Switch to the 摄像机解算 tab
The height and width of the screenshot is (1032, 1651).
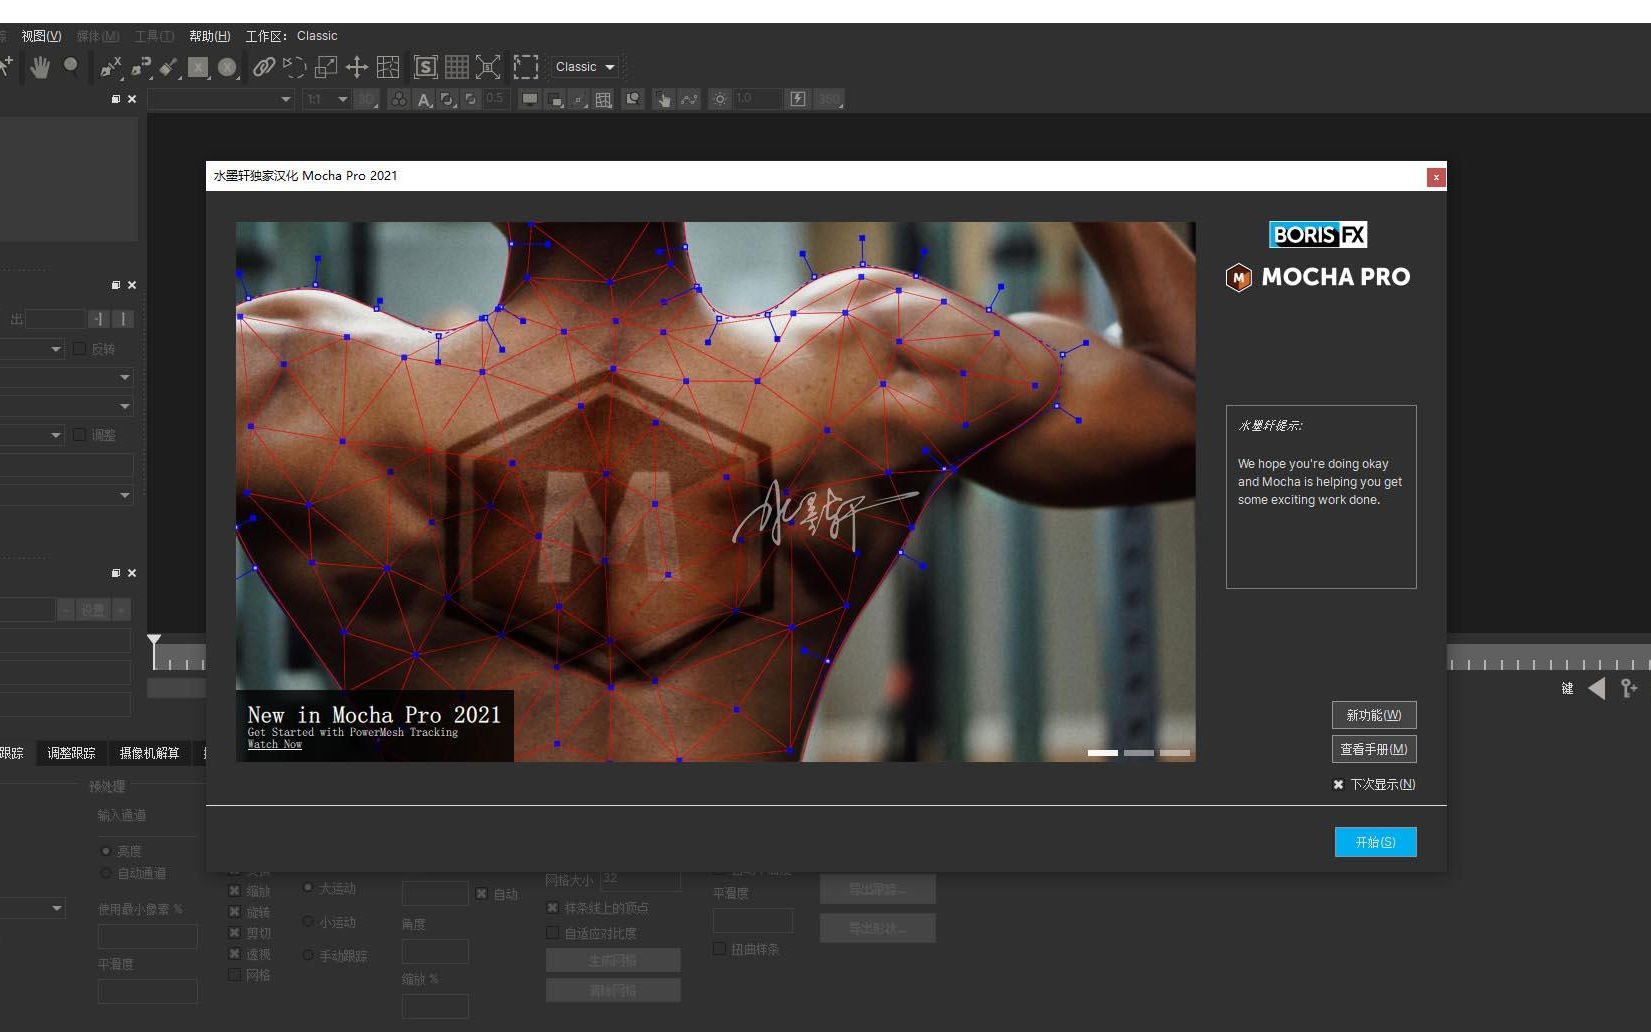[151, 753]
